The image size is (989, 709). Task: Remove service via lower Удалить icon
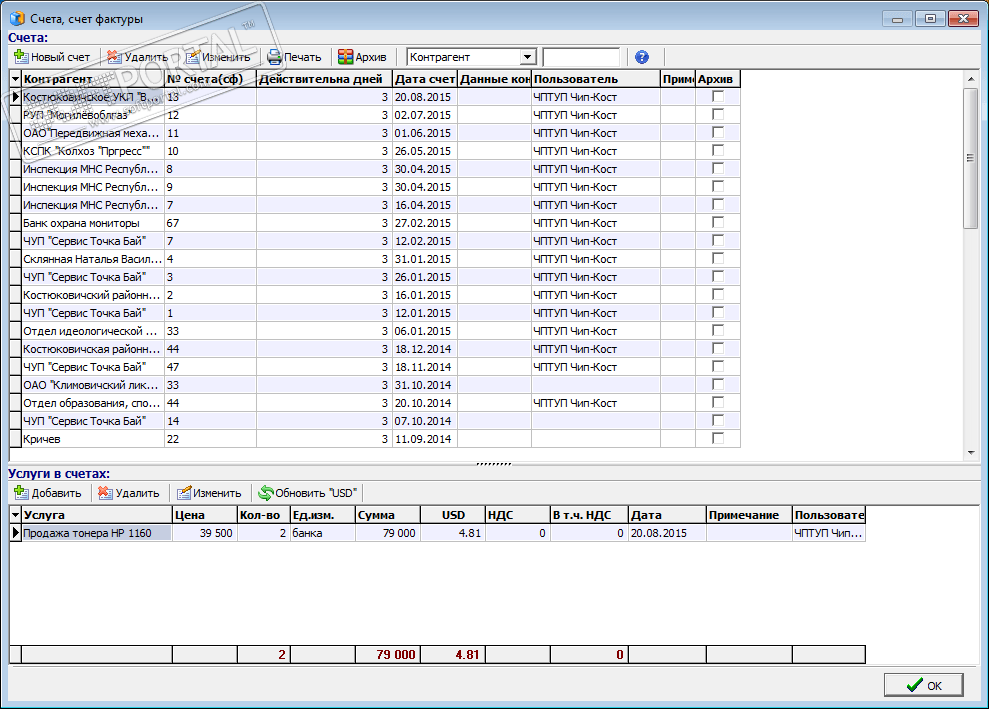click(105, 493)
